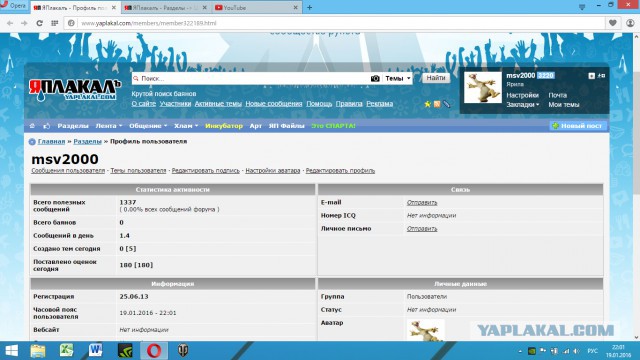This screenshot has height=360, width=640.
Task: Open the 'Новые сообщения' link
Action: pos(273,104)
